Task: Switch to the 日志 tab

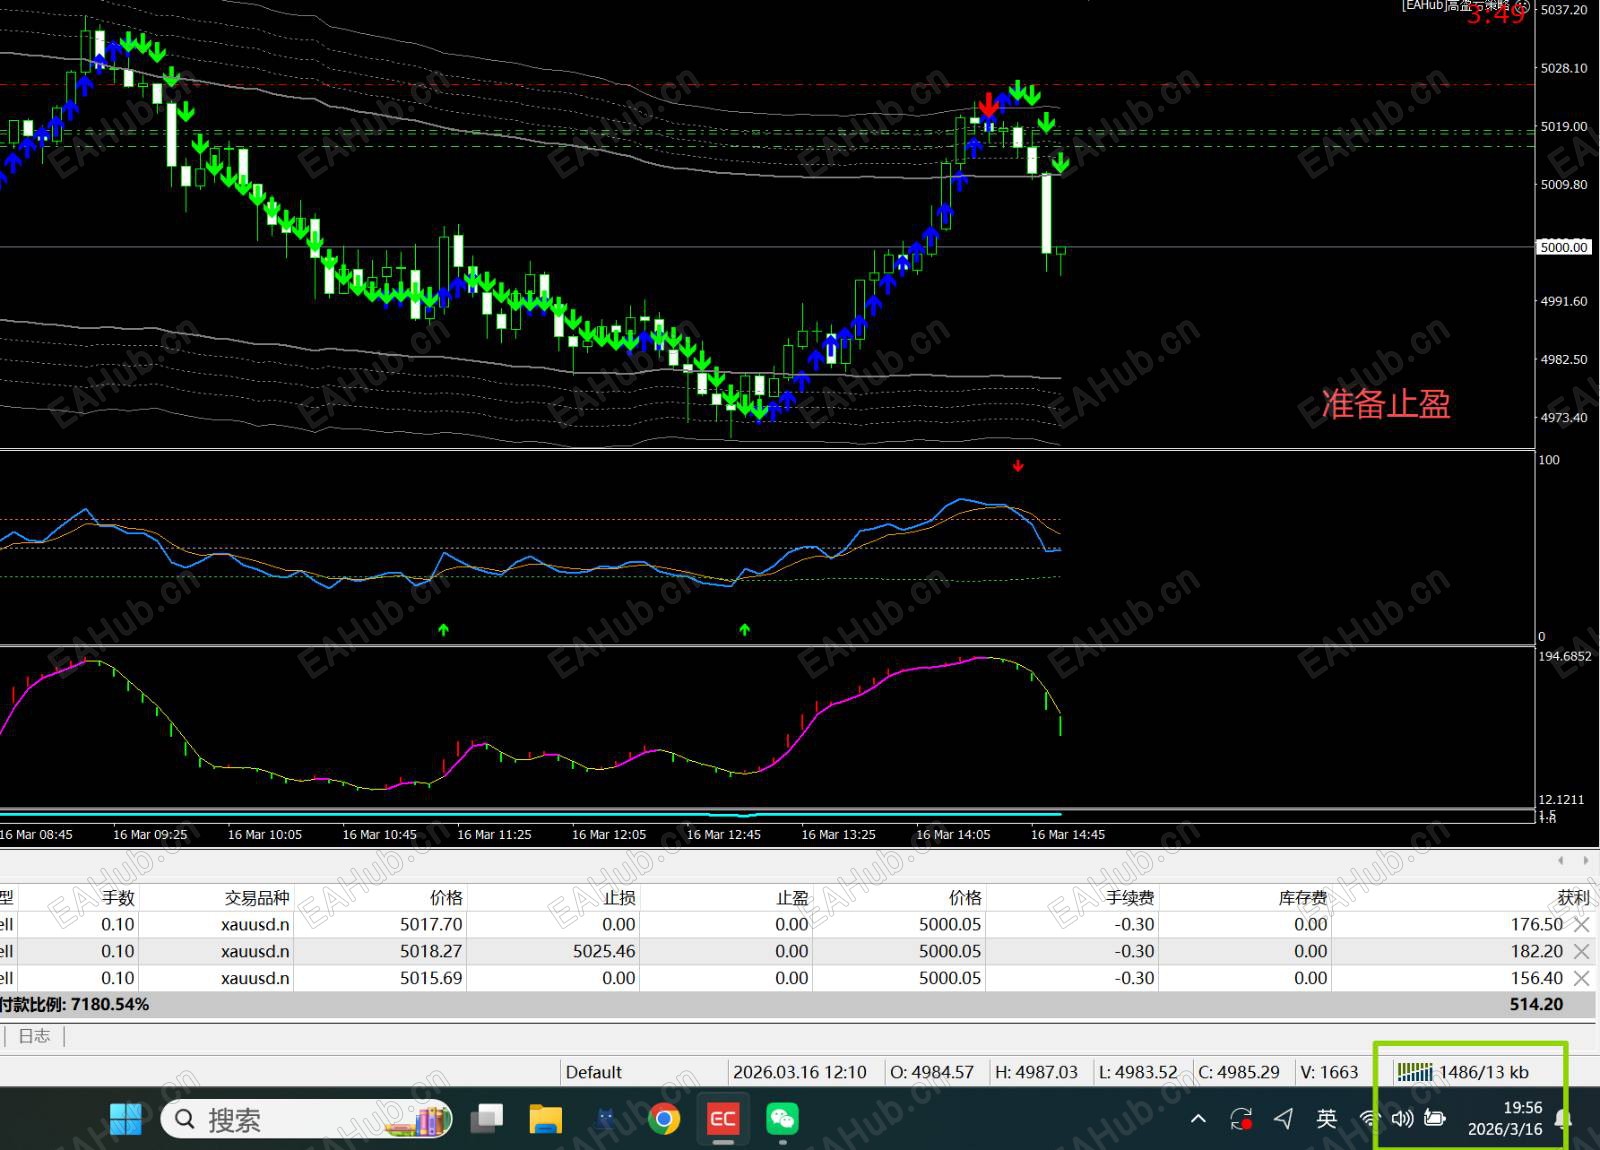Action: 34,1036
